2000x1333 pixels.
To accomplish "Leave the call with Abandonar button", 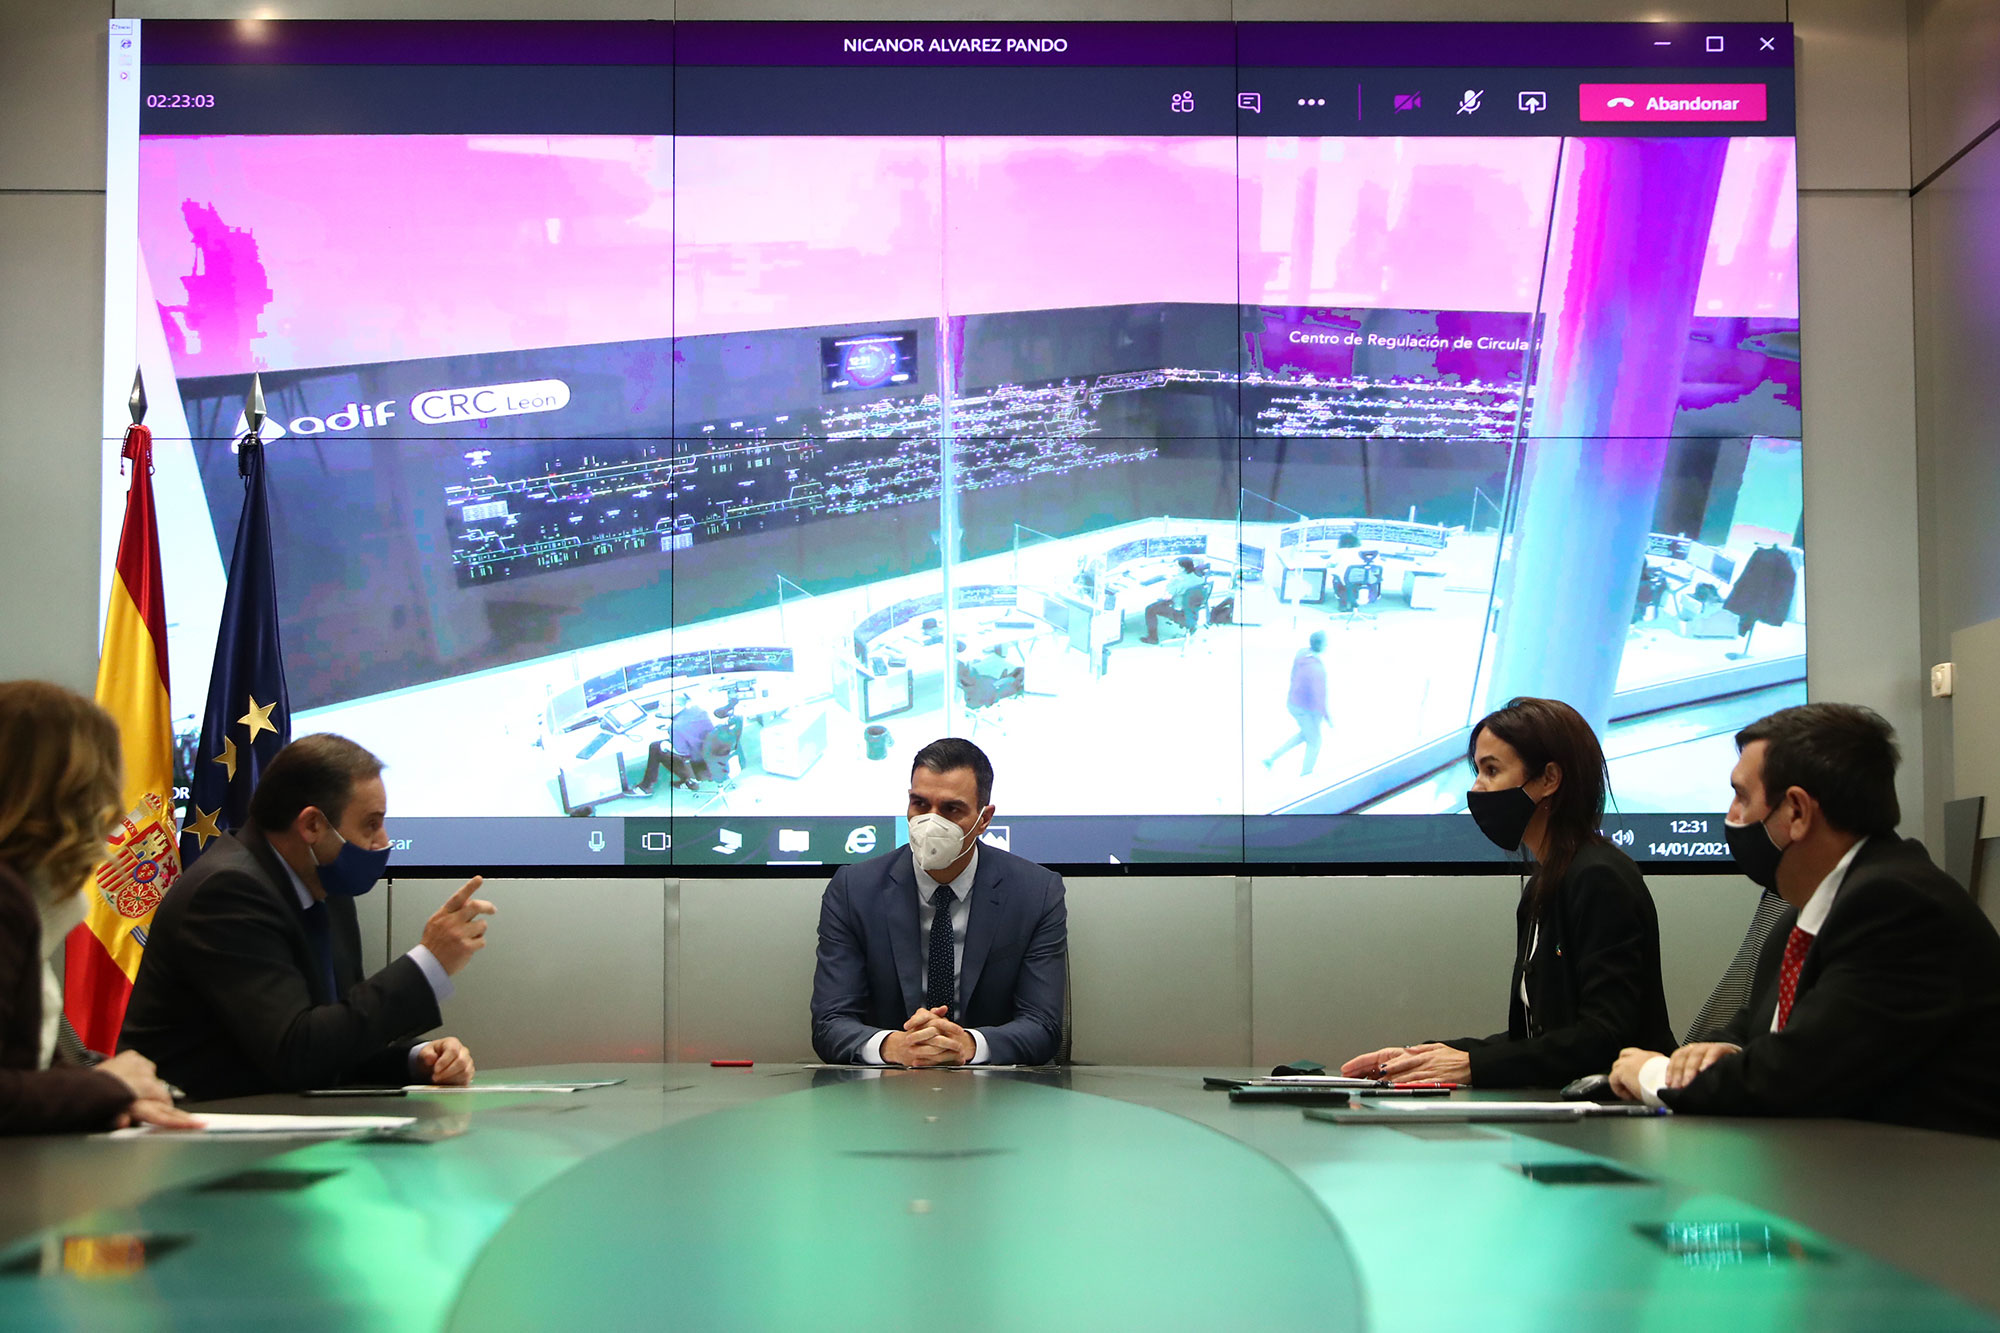I will click(1672, 103).
